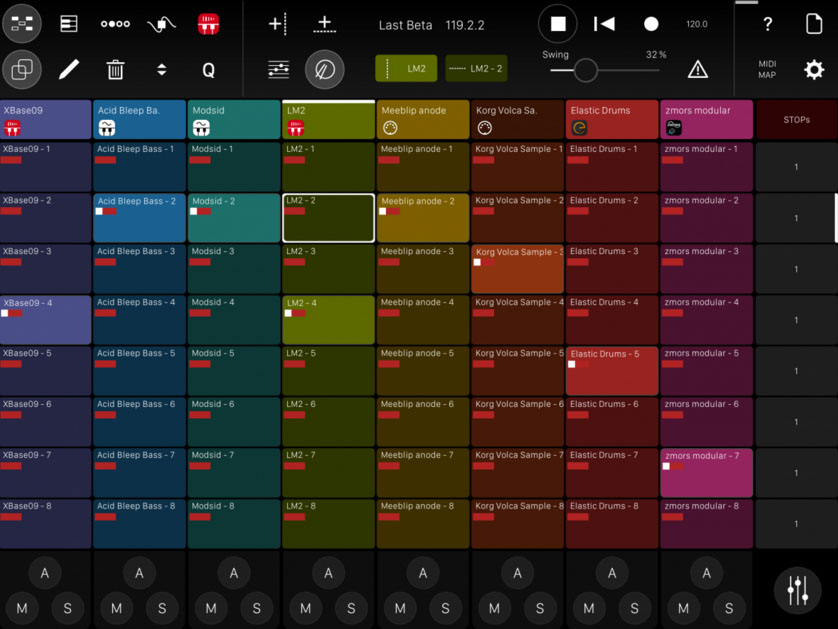838x629 pixels.
Task: Select the Modsid track header
Action: 234,119
